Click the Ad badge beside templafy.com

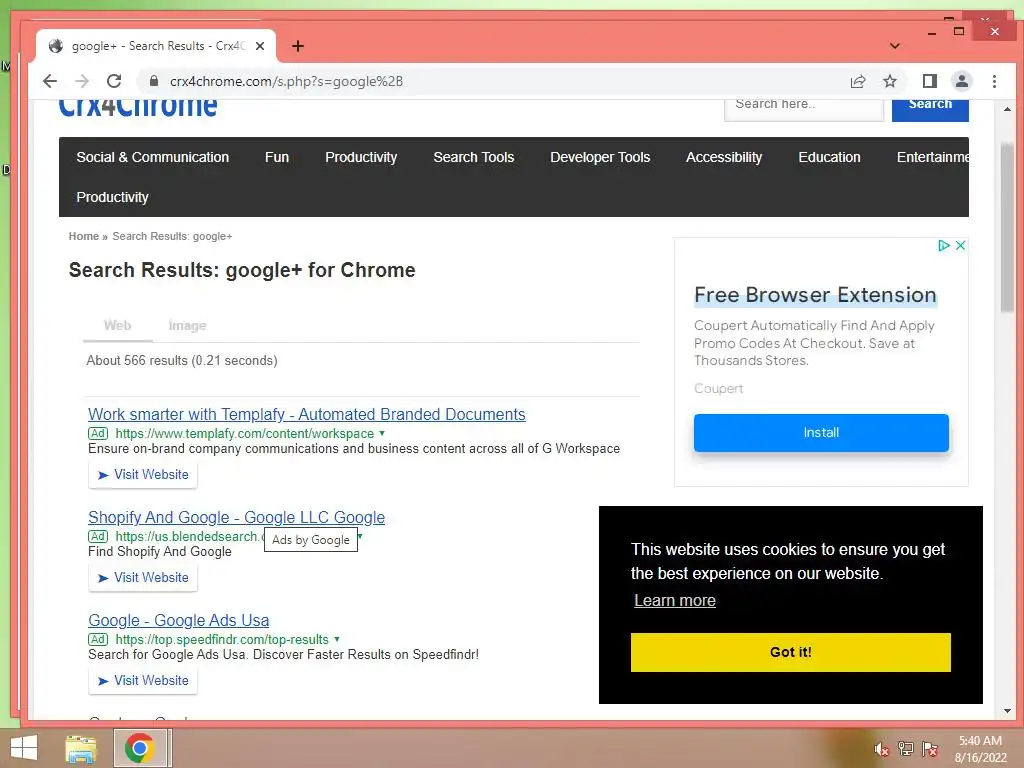pyautogui.click(x=98, y=434)
